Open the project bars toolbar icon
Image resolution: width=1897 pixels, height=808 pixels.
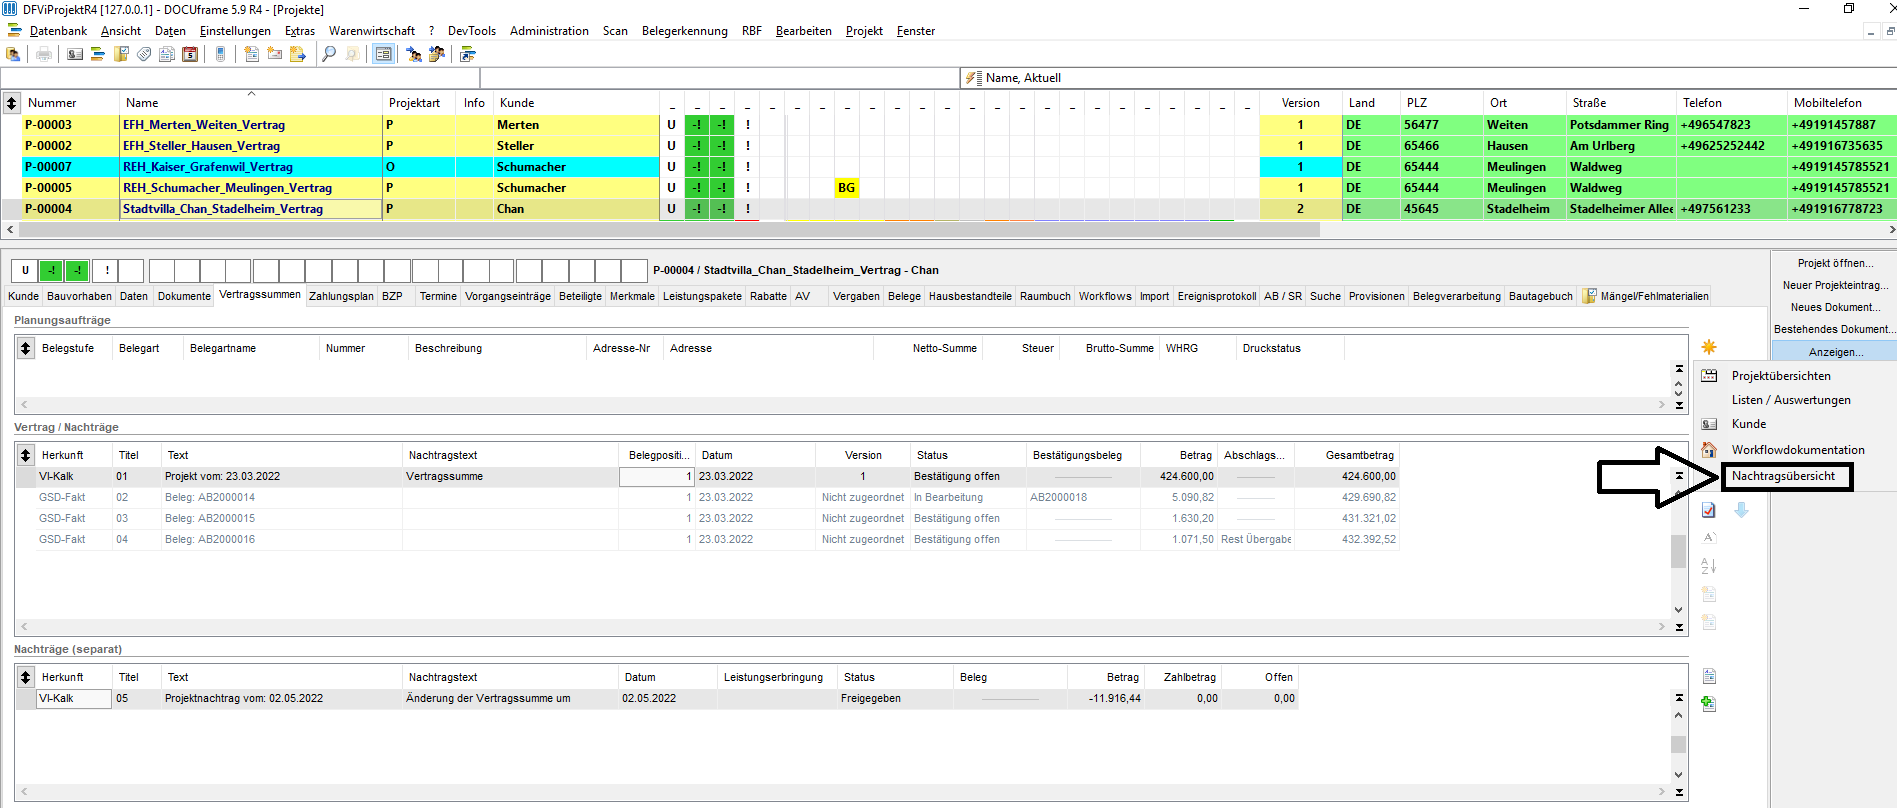tap(98, 54)
